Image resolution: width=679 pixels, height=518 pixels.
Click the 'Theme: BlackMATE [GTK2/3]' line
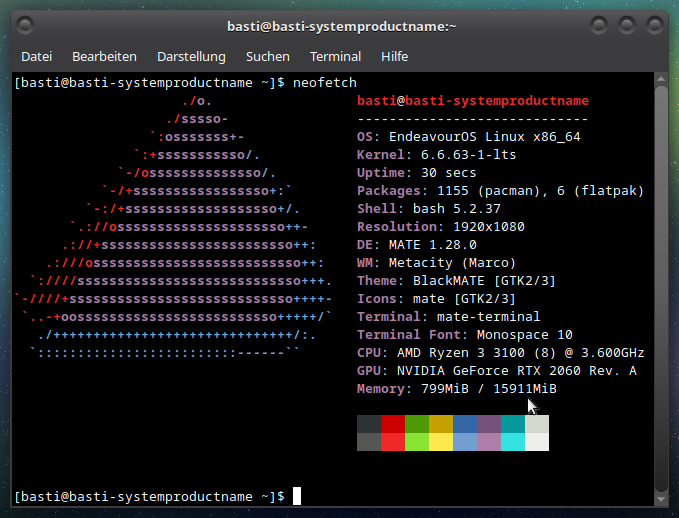pos(456,281)
